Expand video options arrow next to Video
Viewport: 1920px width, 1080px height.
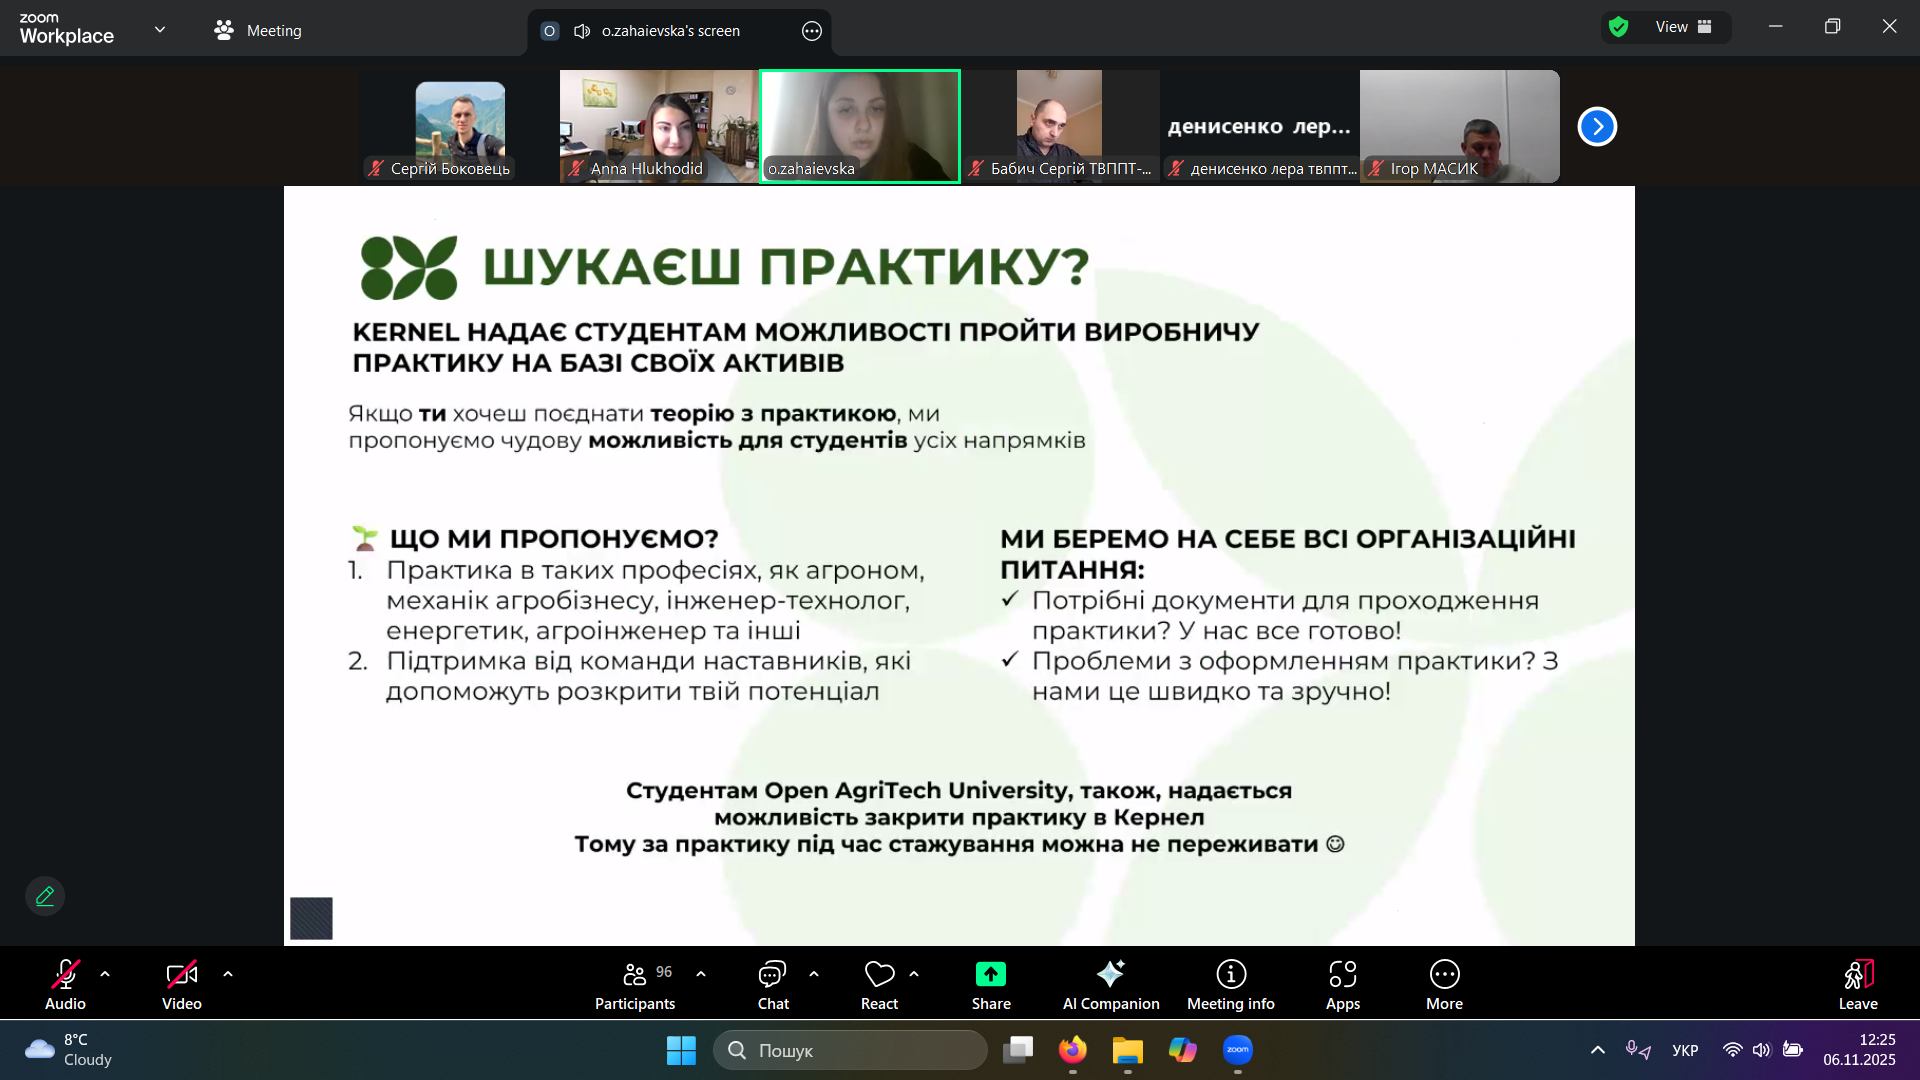click(228, 974)
